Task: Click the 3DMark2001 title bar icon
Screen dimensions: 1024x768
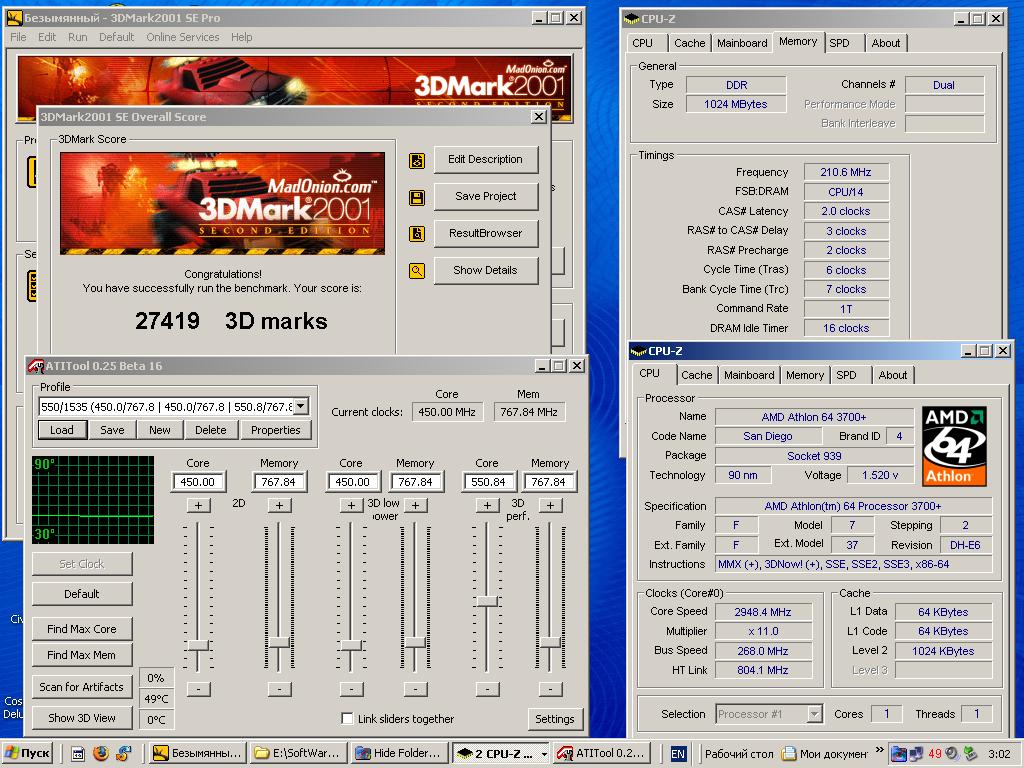Action: pos(14,18)
